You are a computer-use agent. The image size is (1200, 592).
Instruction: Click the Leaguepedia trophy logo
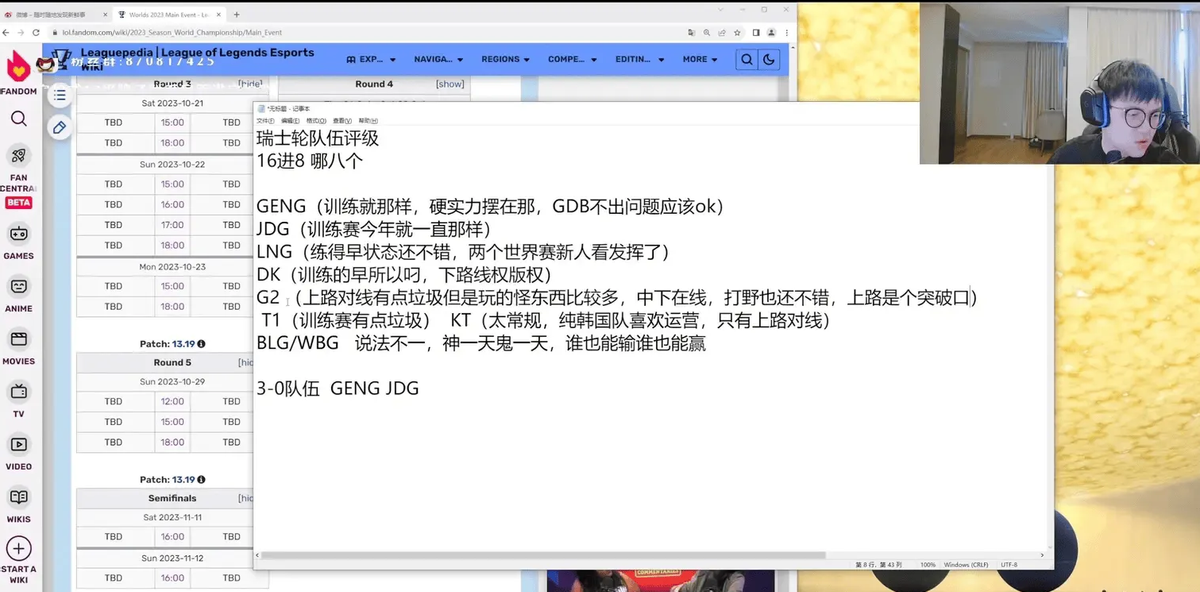pos(63,59)
